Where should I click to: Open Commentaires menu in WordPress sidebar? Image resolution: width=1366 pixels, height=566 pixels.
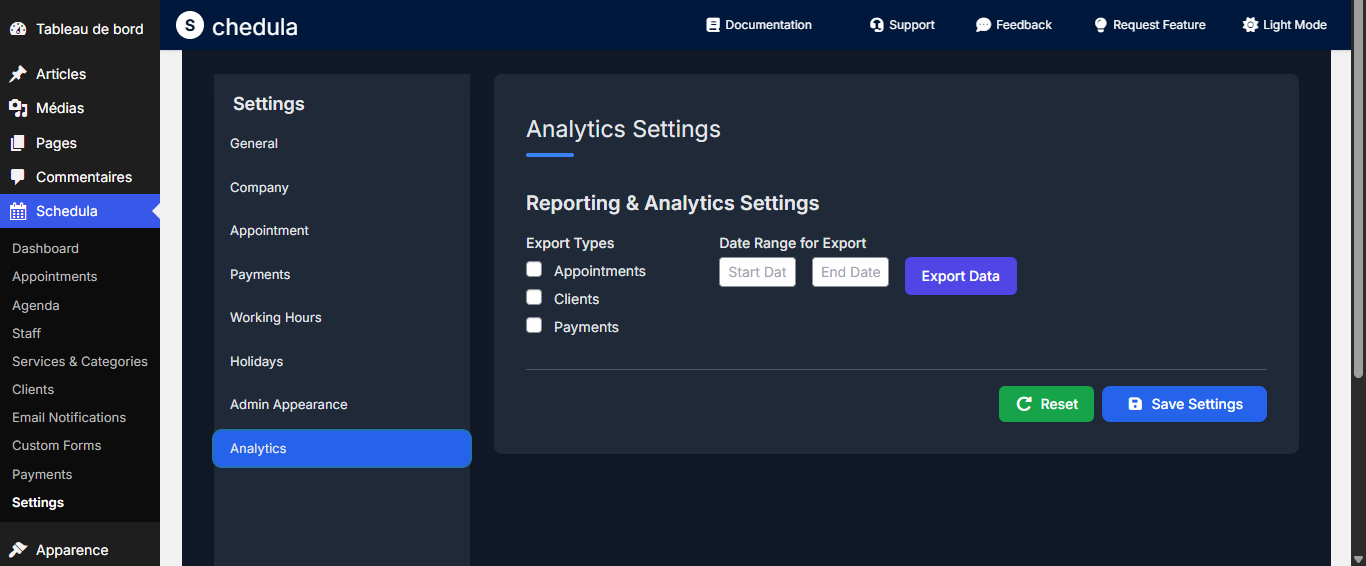click(x=80, y=177)
